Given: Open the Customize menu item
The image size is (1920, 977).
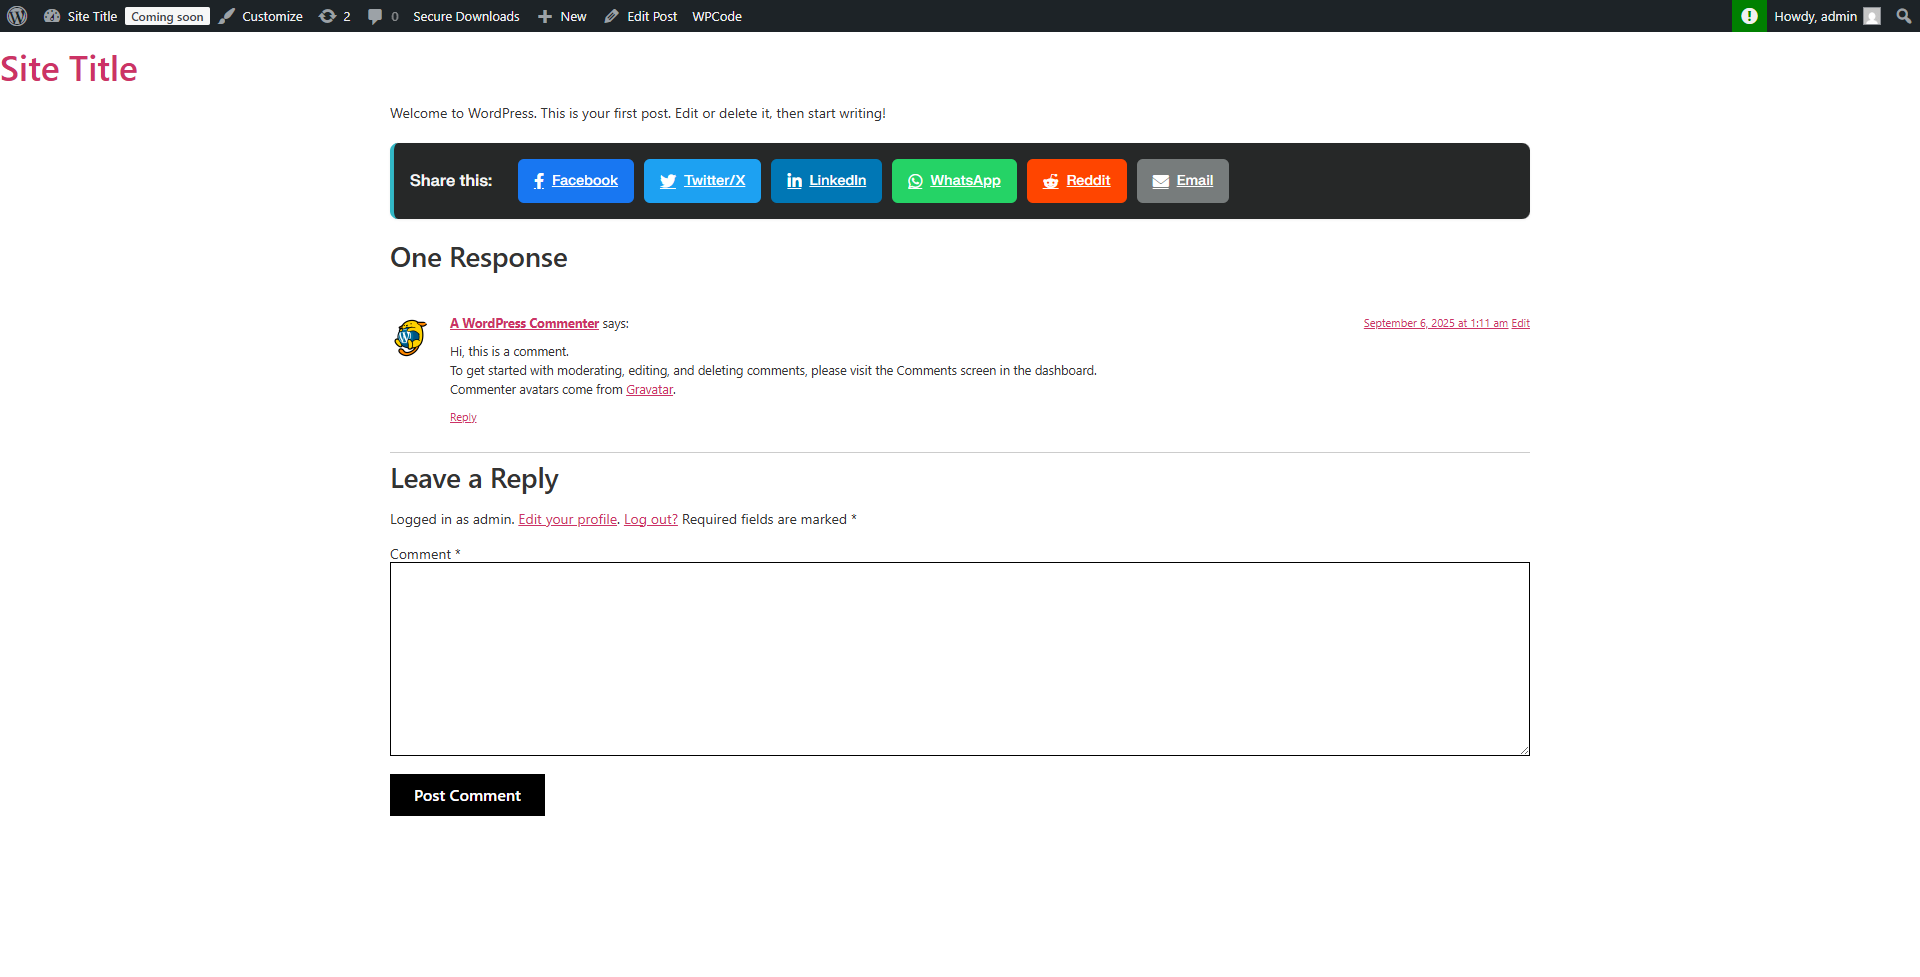Looking at the screenshot, I should point(261,16).
